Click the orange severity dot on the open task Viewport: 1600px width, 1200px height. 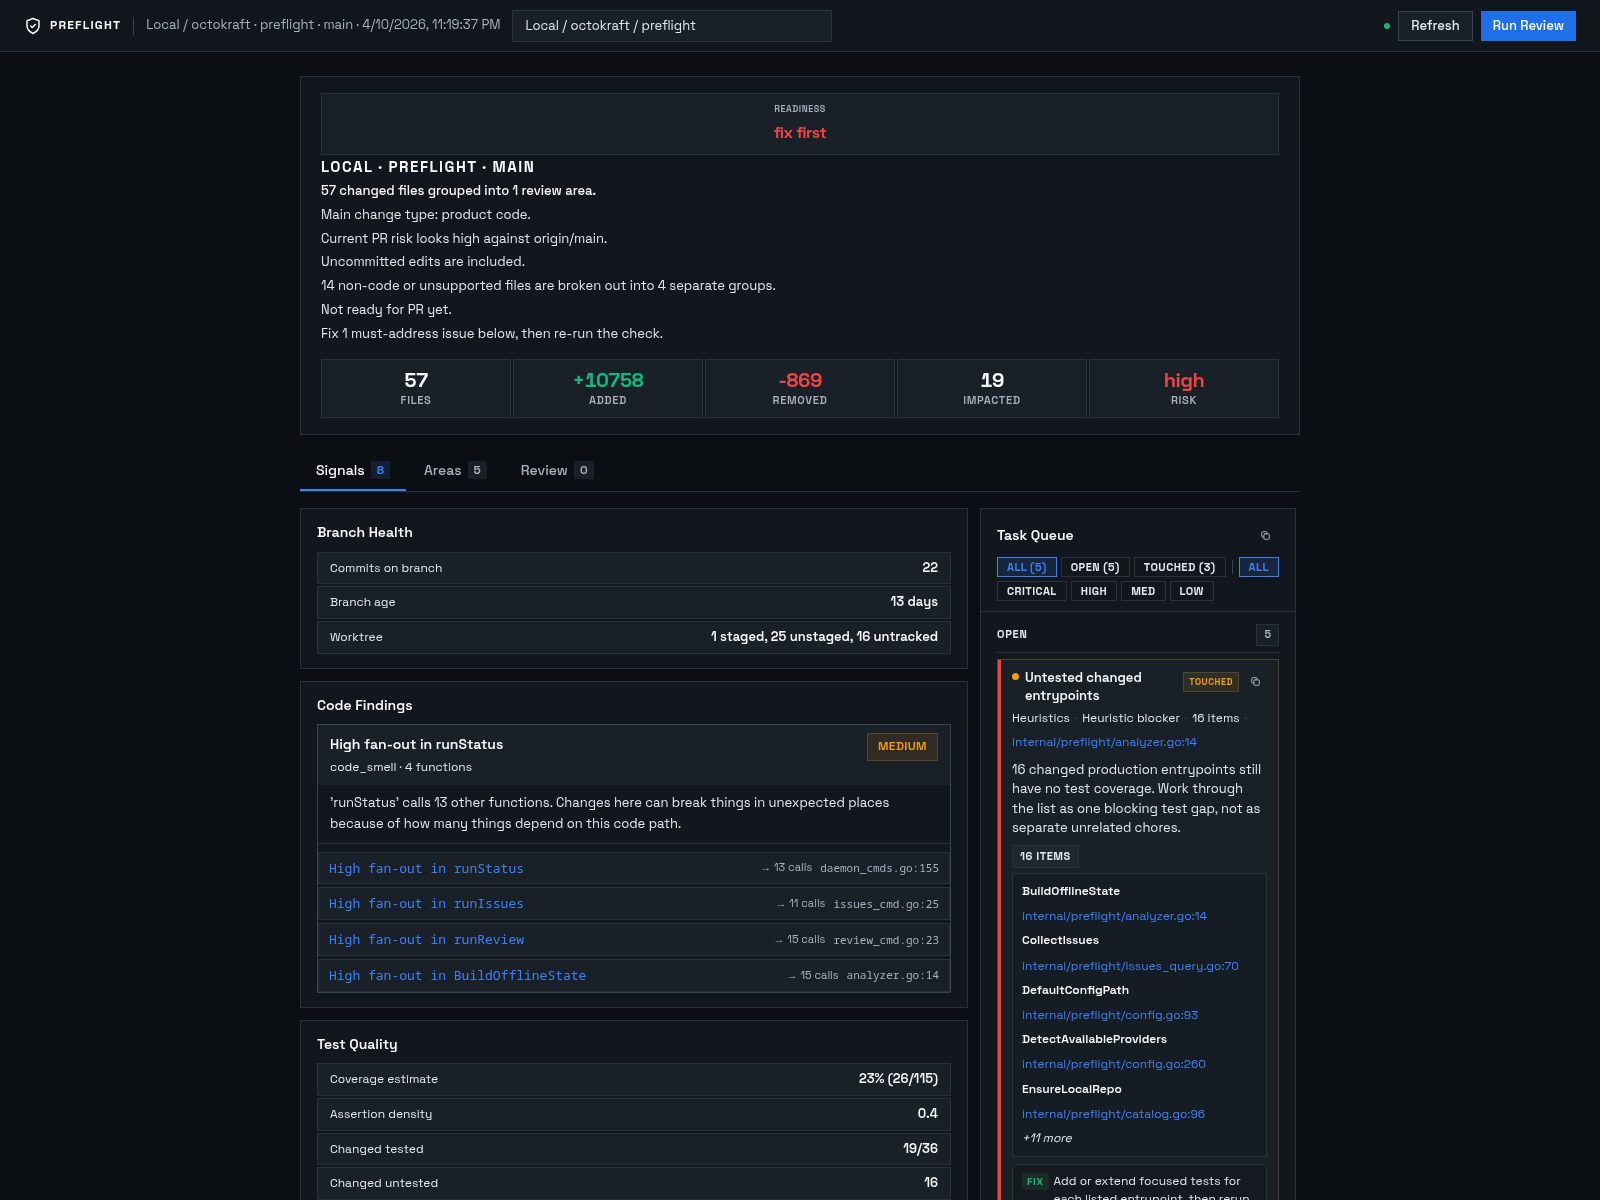pos(1016,677)
